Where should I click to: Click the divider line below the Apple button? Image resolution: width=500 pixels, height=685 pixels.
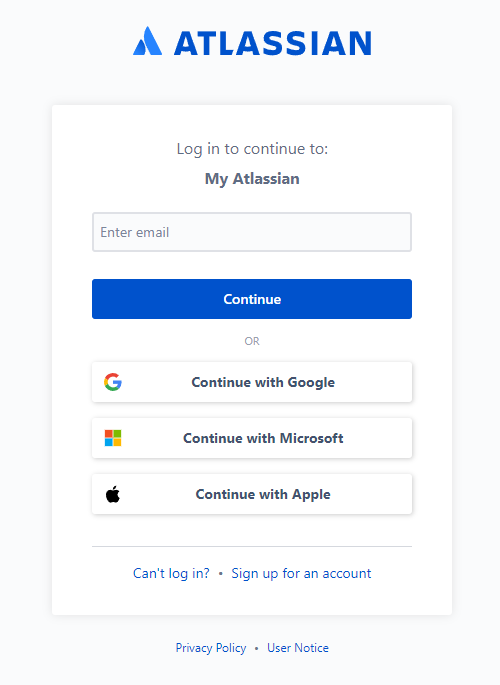click(252, 546)
